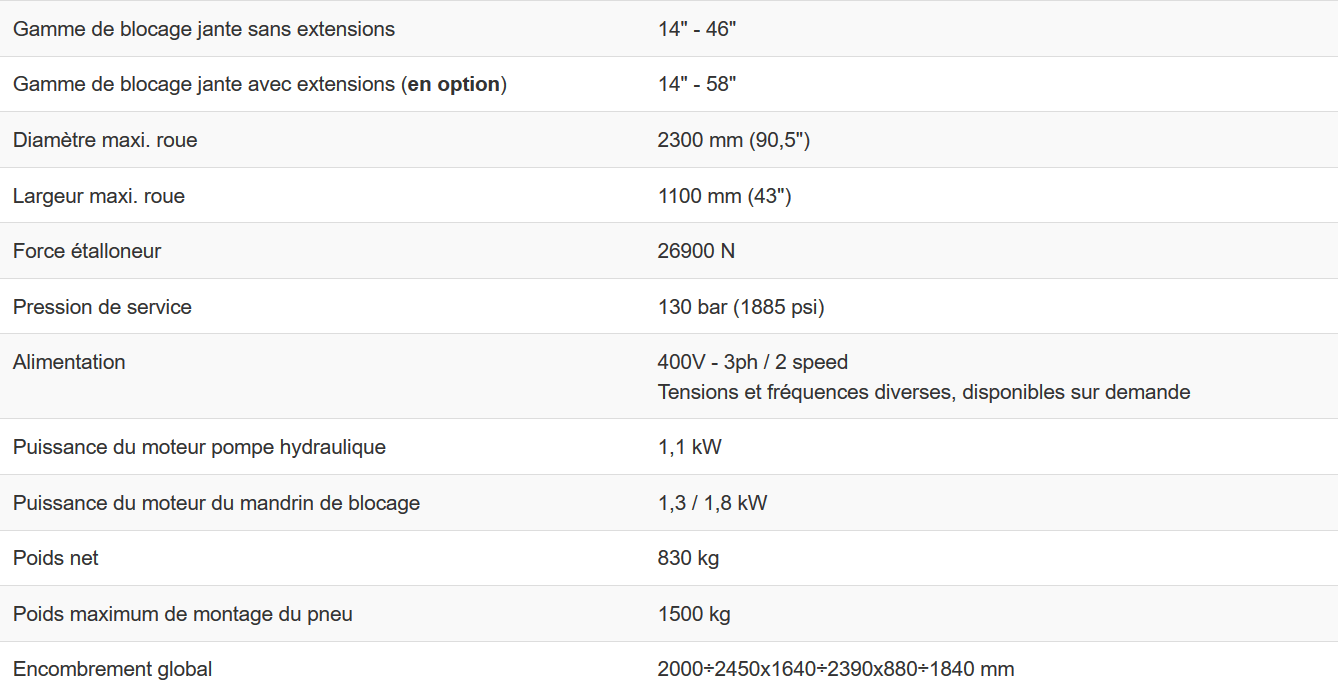Select the '1,3 / 1,8 kW' value
The height and width of the screenshot is (694, 1338).
(x=712, y=503)
